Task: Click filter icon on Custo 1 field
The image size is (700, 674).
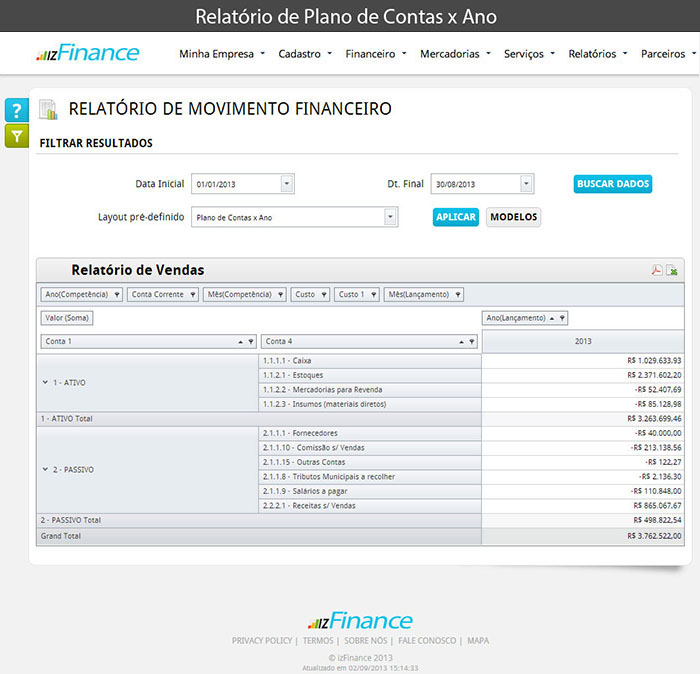Action: coord(374,295)
